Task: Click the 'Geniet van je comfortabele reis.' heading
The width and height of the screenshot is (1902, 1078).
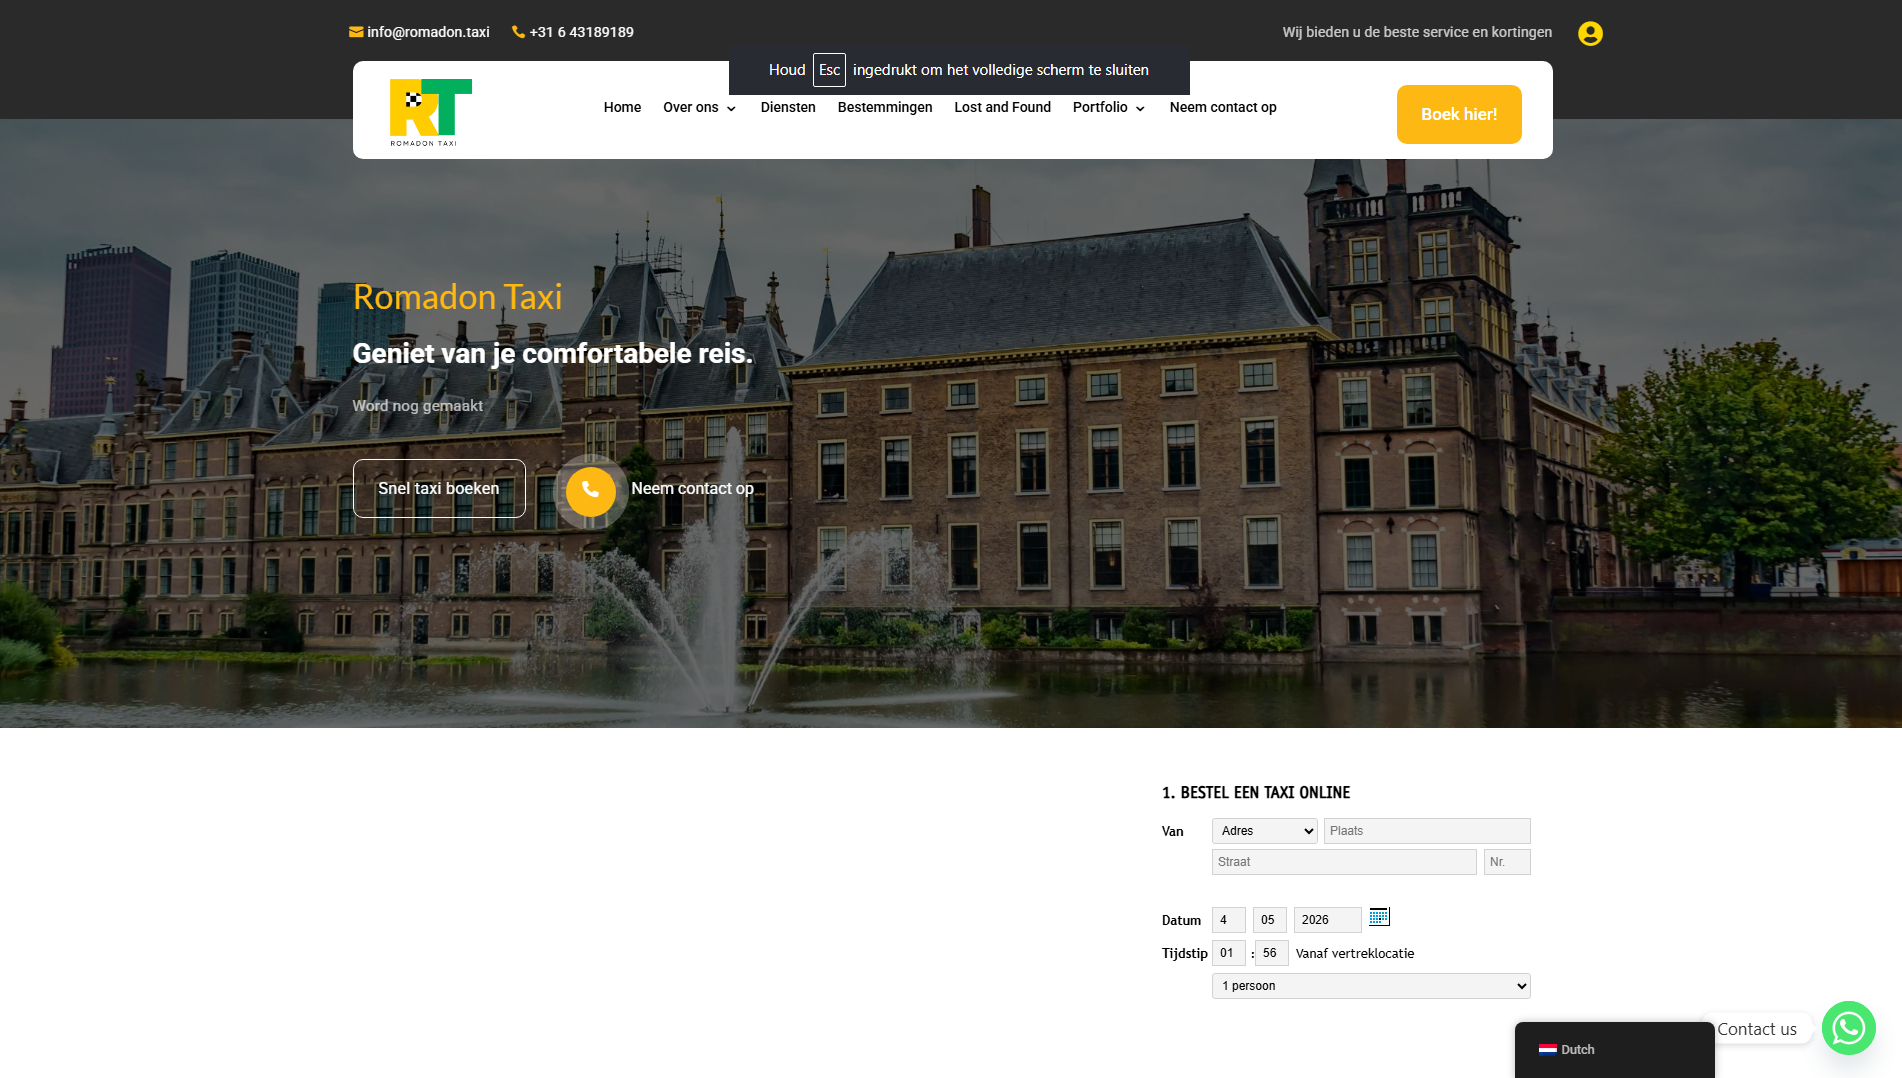Action: 552,353
